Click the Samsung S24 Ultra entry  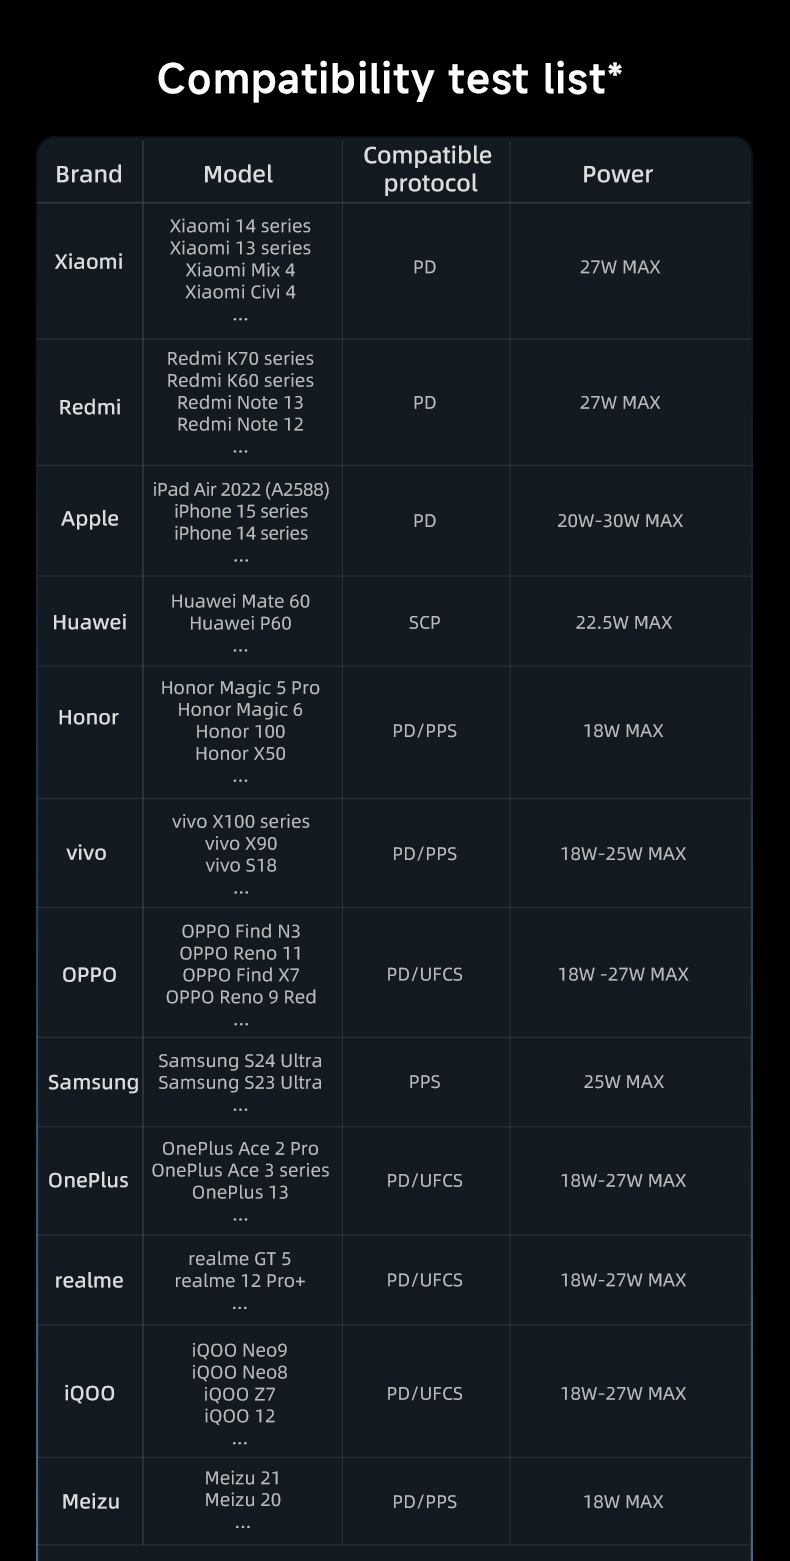click(240, 1060)
